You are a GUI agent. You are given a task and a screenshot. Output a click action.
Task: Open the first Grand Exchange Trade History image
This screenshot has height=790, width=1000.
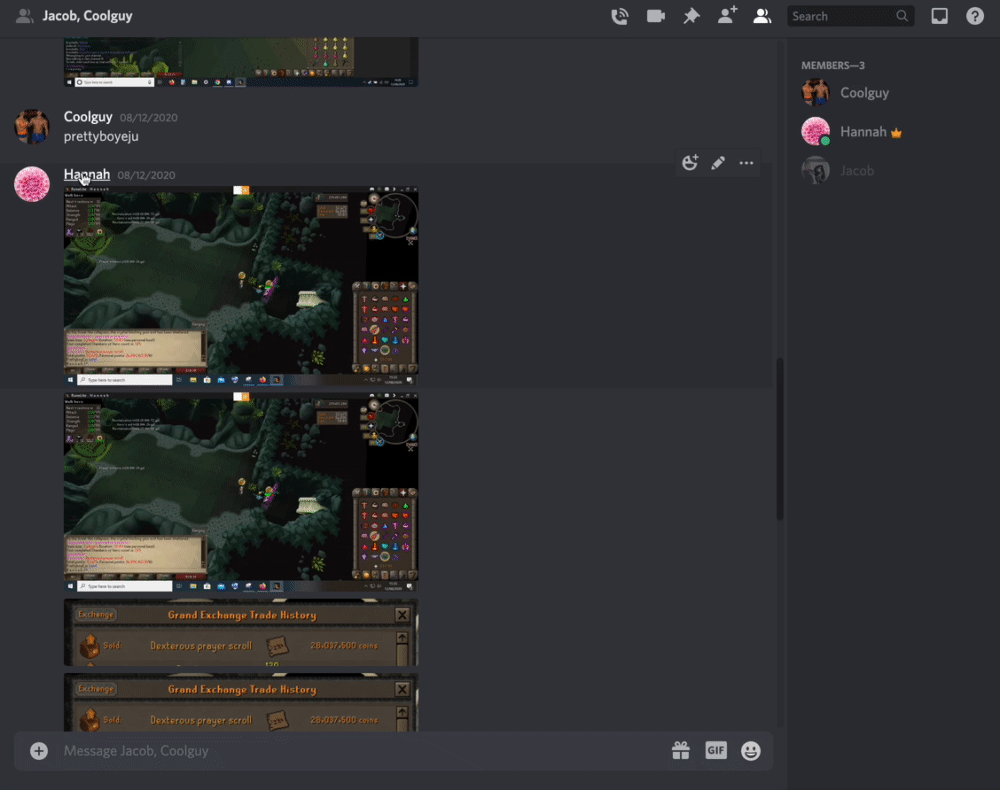pos(241,633)
